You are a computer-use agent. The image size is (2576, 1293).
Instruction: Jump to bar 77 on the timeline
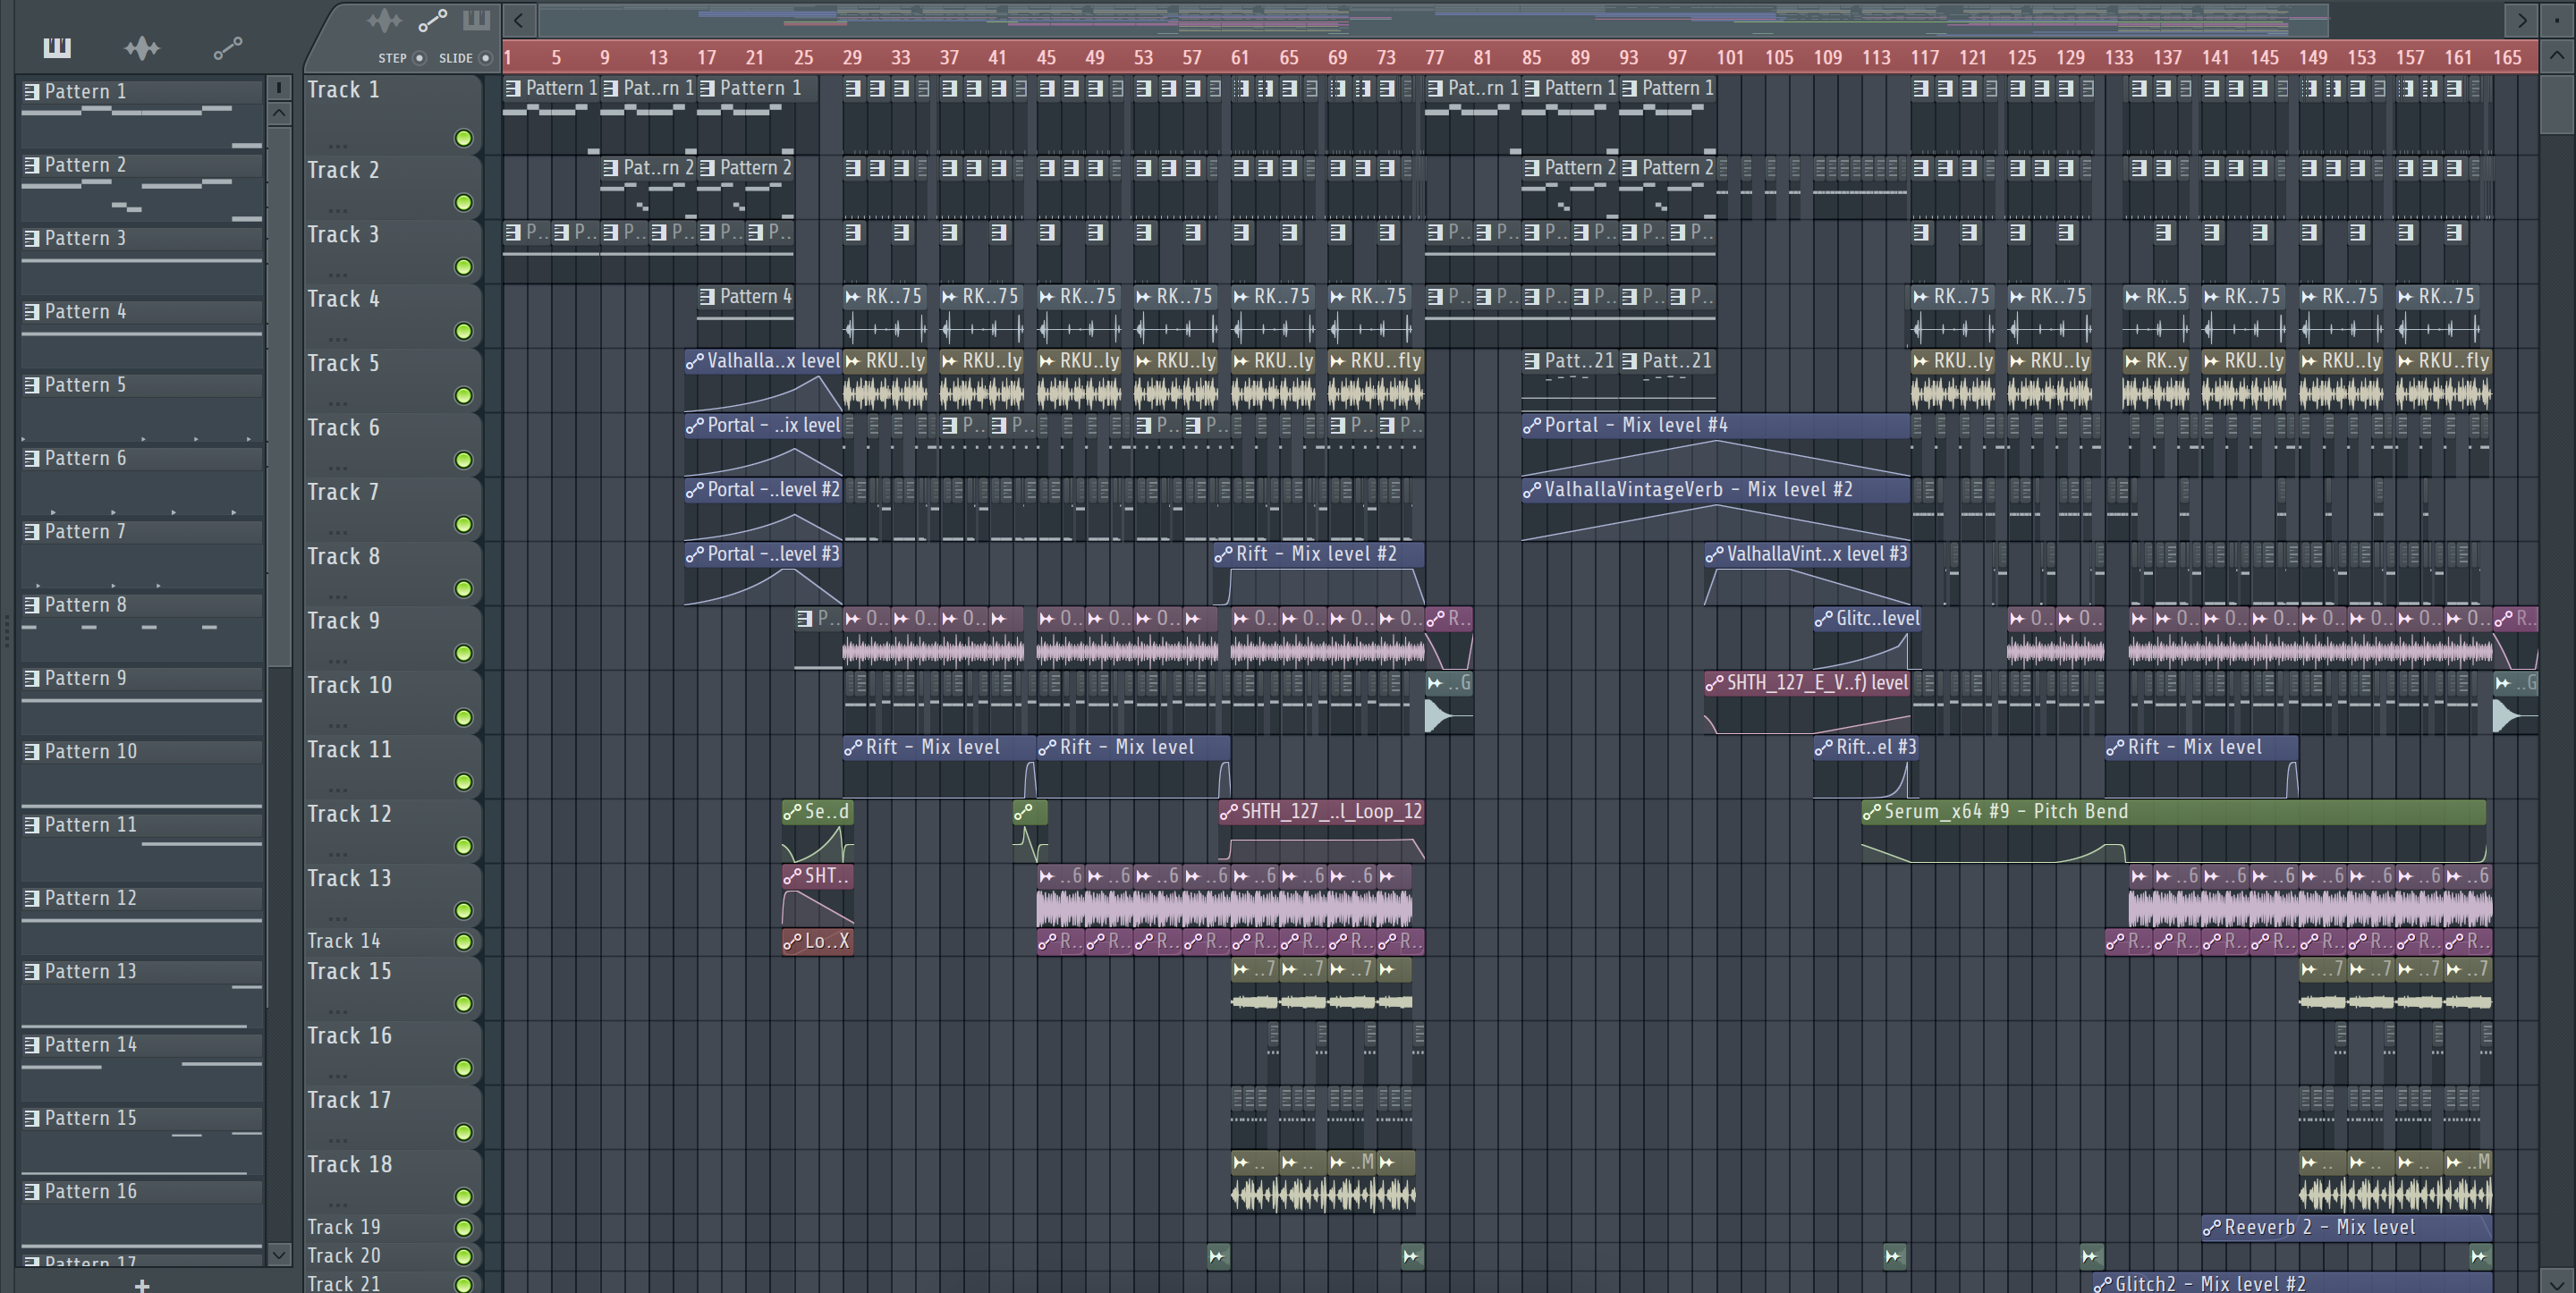(x=1434, y=58)
